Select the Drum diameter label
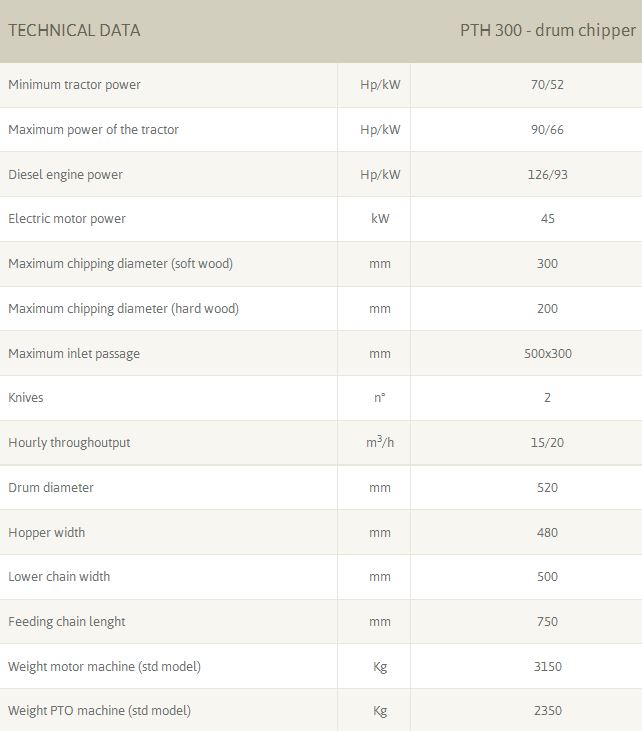Viewport: 642px width, 731px height. pos(51,488)
